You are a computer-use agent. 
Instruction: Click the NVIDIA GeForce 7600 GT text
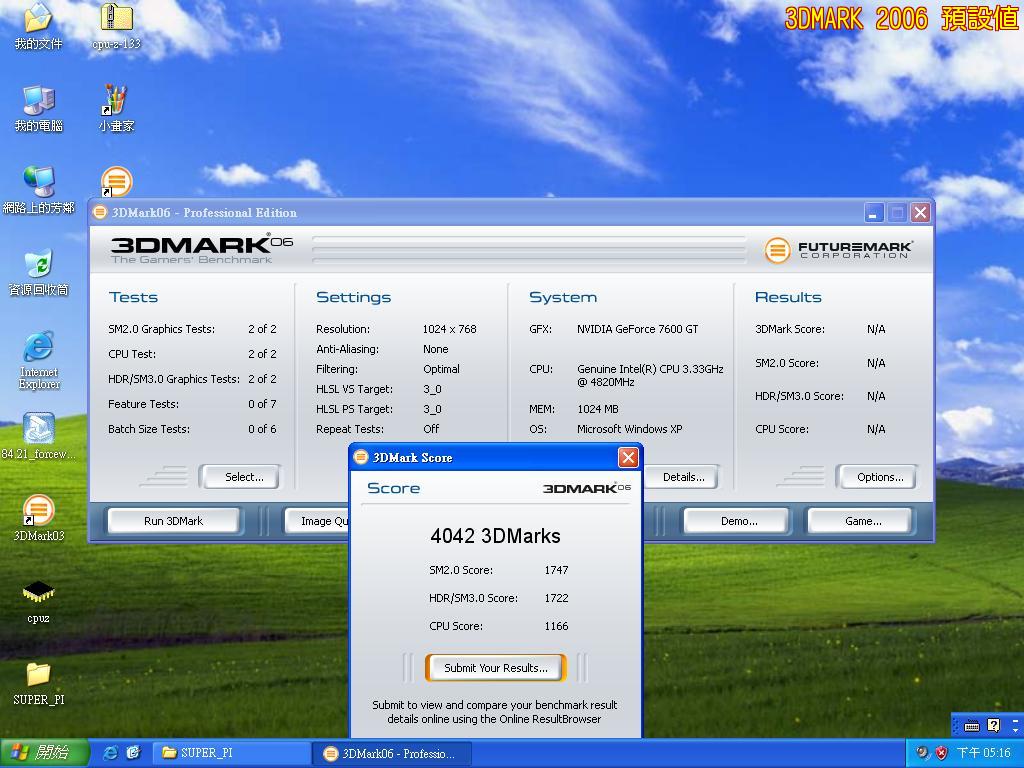click(637, 329)
